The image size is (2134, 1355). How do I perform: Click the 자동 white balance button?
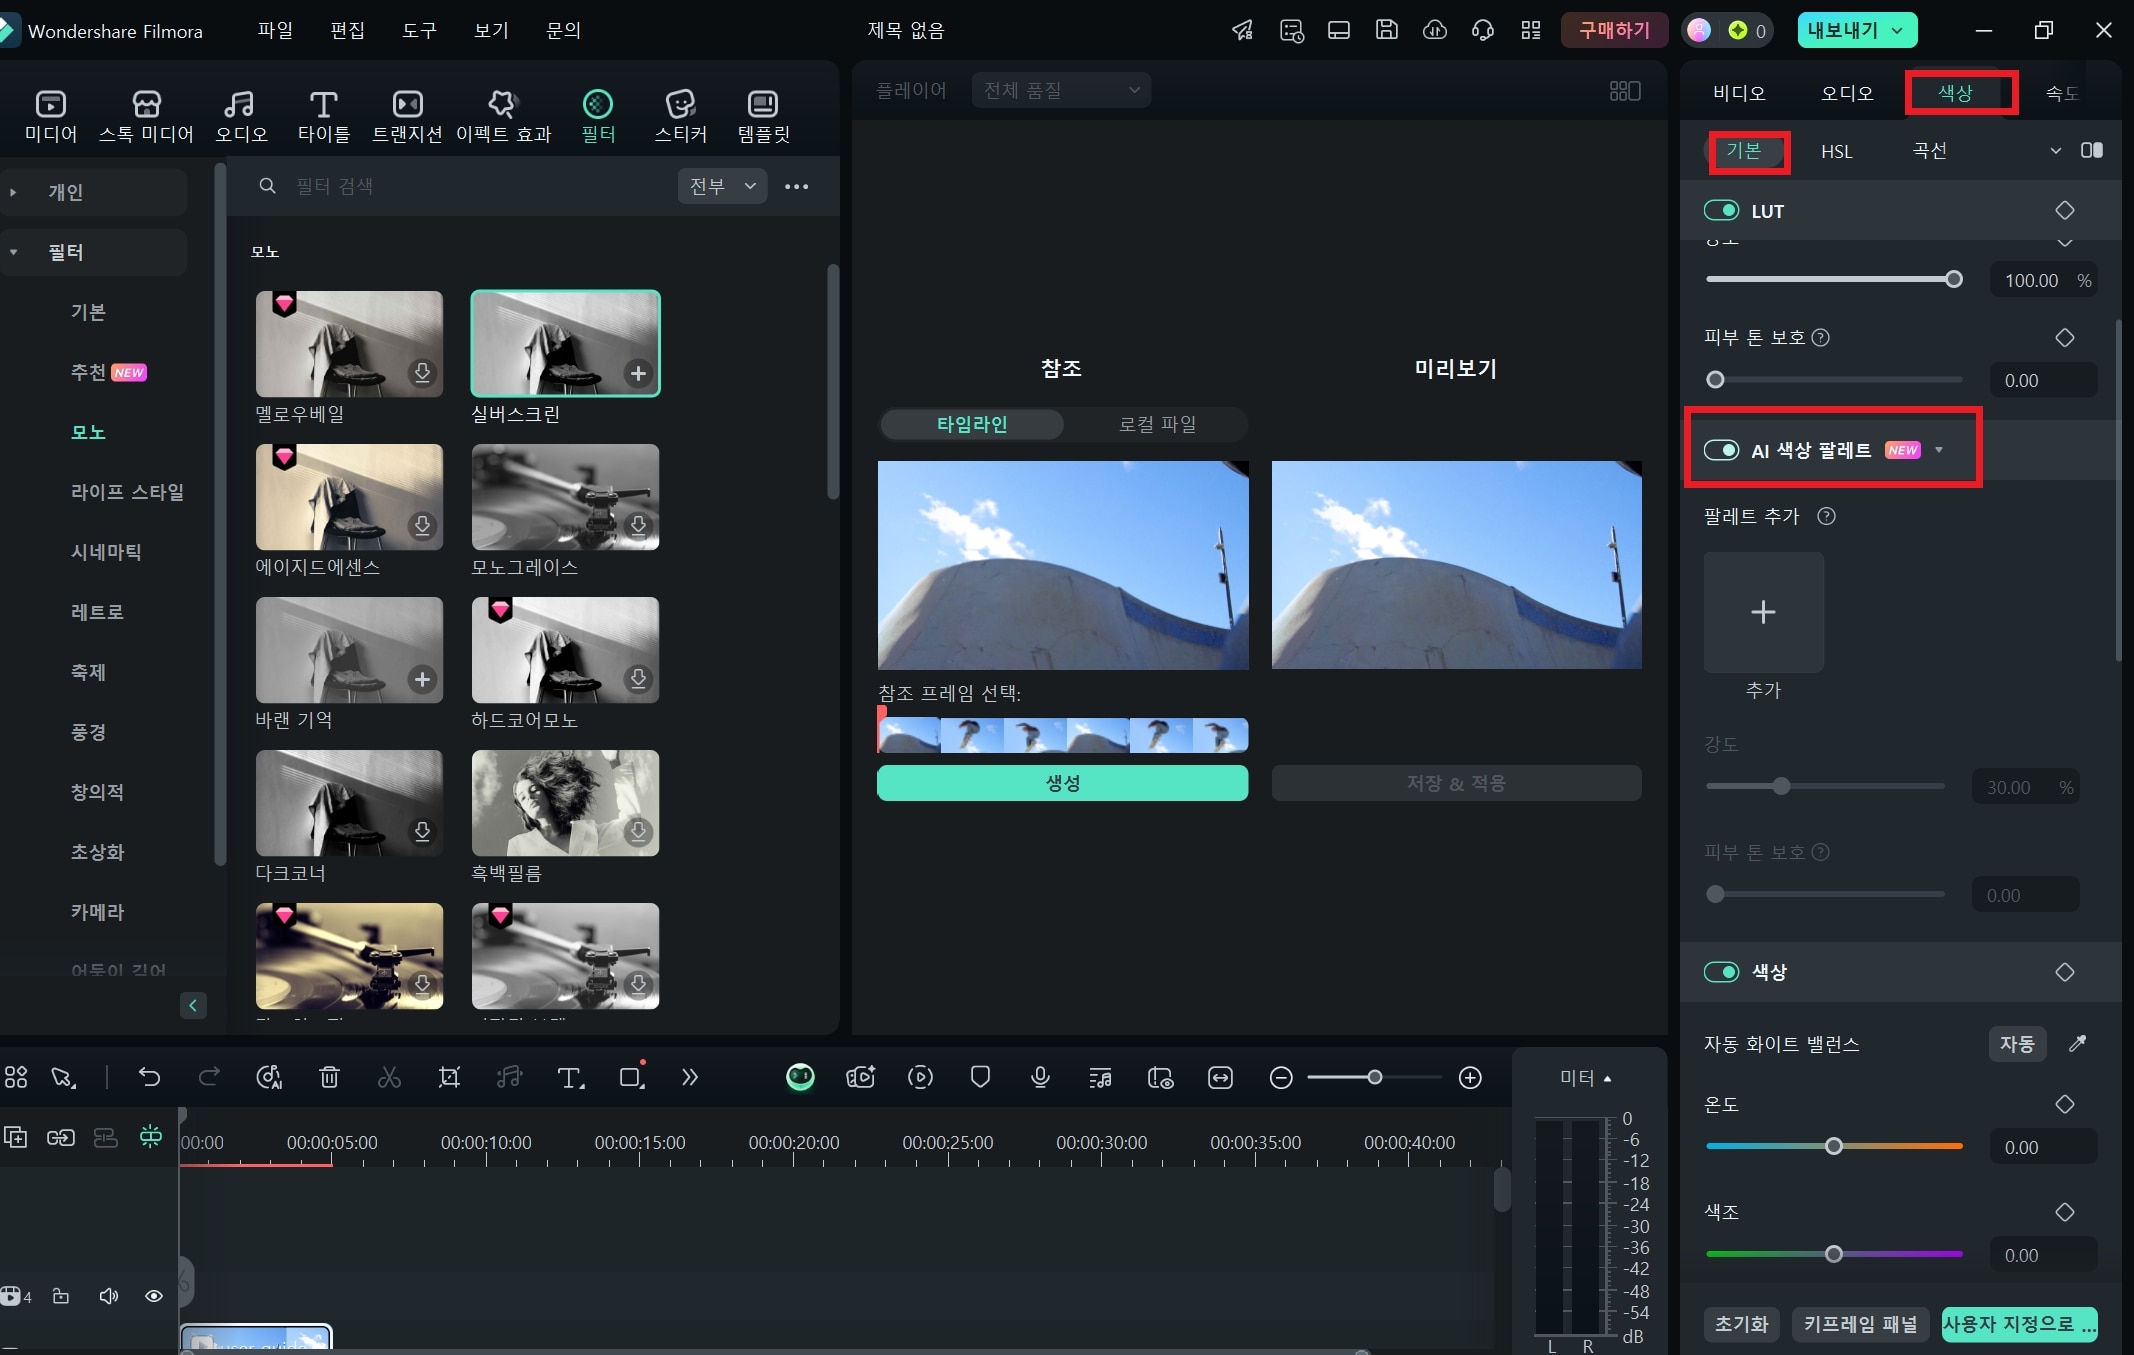(2017, 1043)
